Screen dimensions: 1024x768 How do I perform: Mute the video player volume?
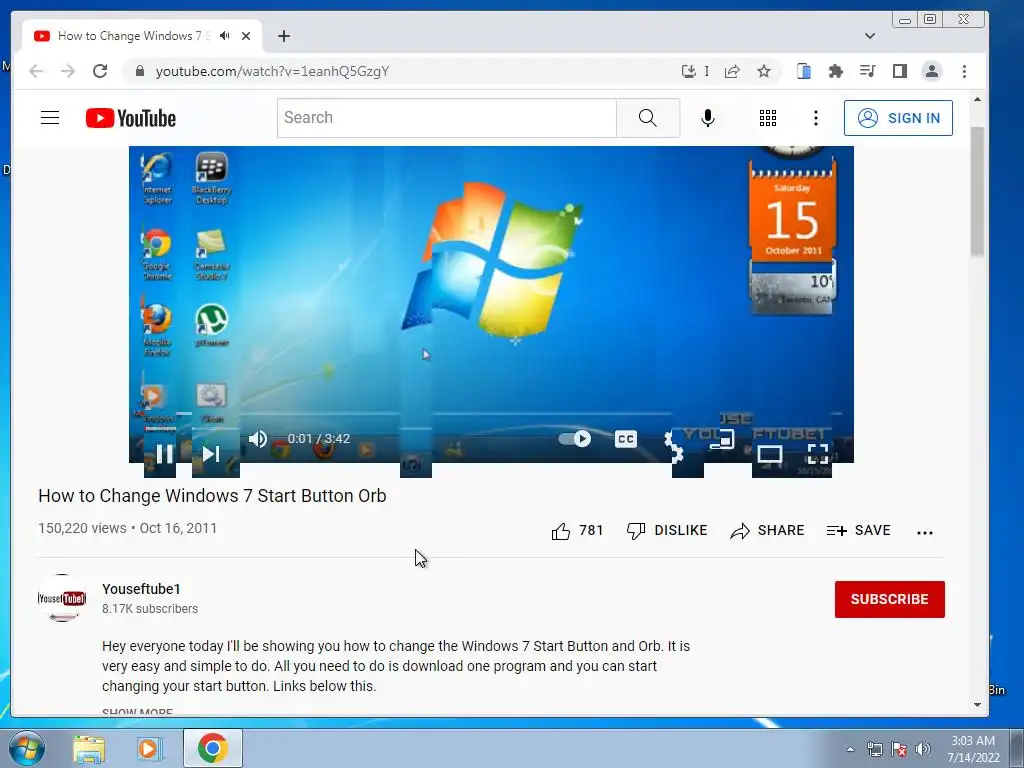tap(258, 439)
